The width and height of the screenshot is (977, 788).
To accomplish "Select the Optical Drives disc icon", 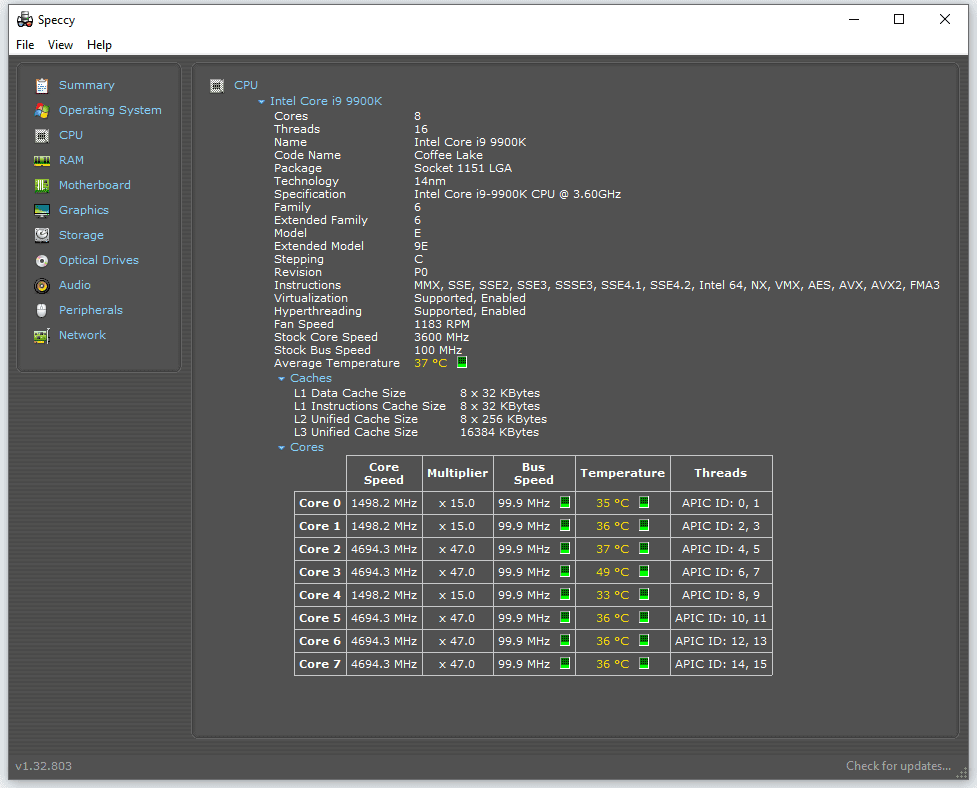I will tap(42, 261).
